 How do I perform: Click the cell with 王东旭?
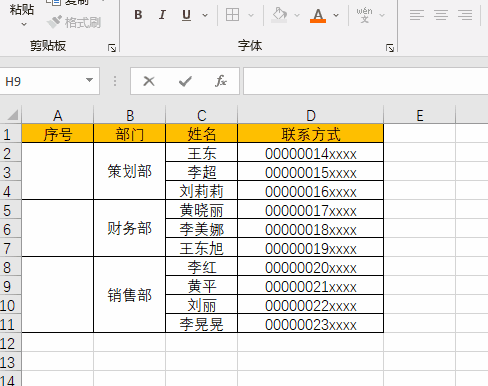[202, 248]
